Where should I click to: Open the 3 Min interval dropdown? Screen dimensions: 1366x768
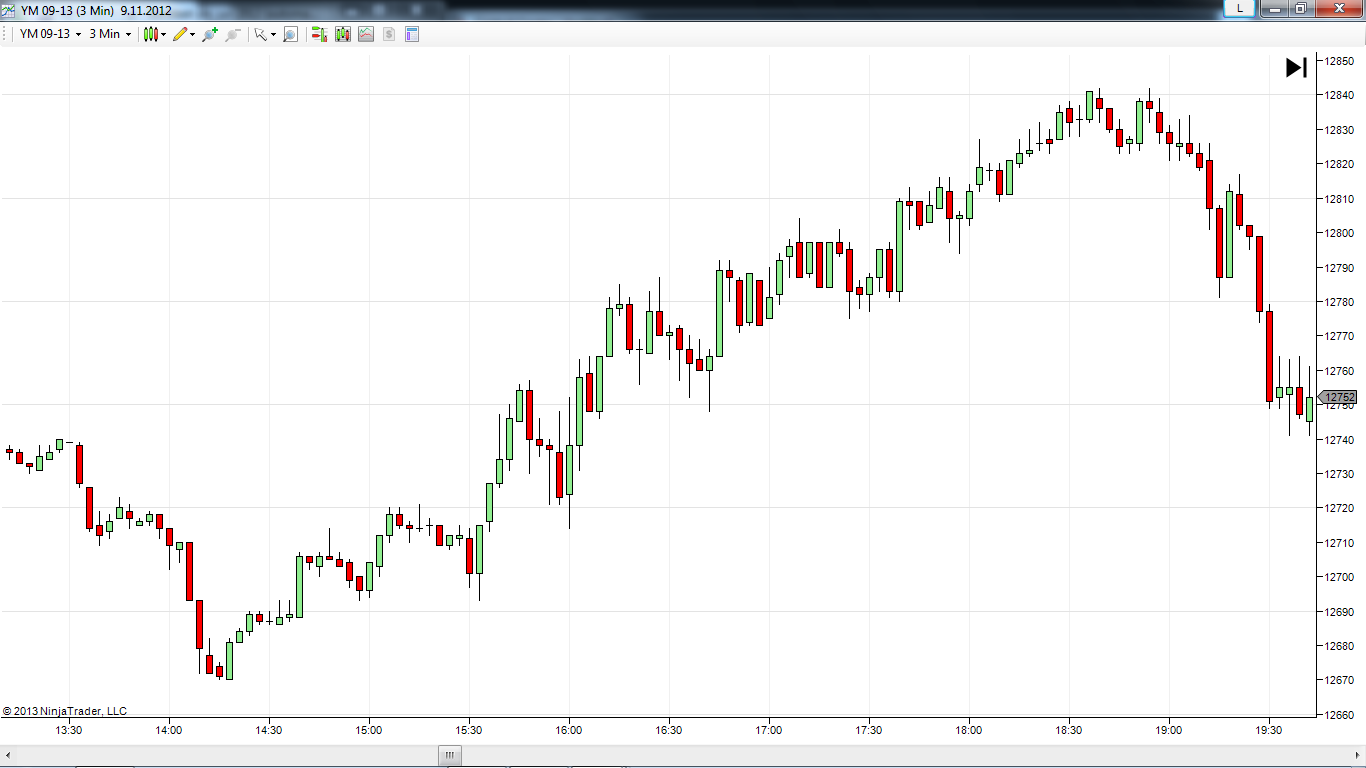pyautogui.click(x=110, y=34)
